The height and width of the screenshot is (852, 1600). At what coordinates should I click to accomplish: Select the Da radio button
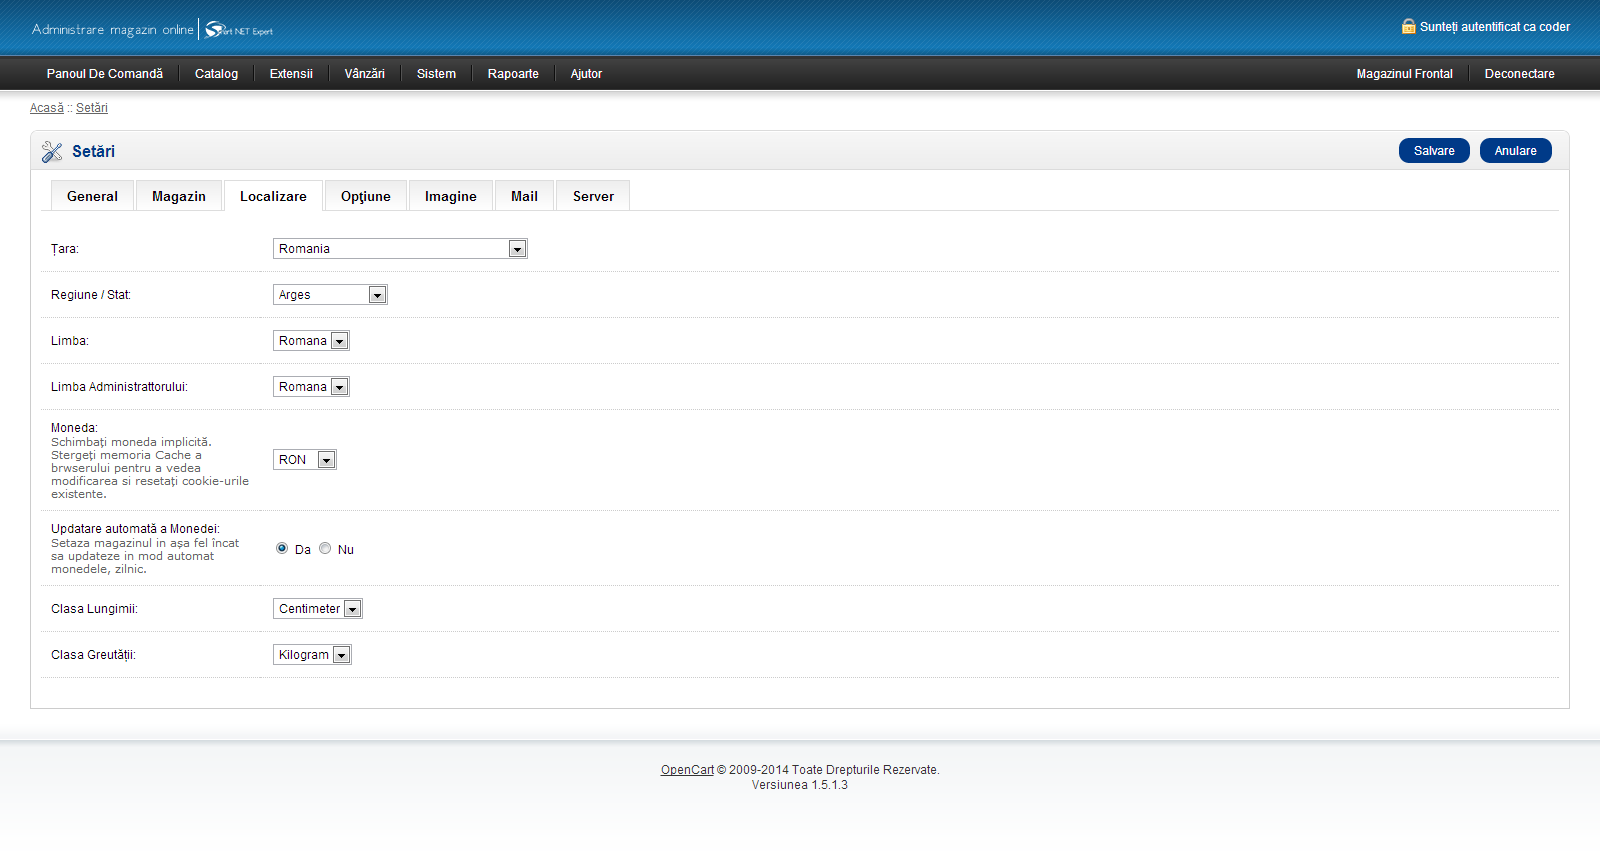282,548
